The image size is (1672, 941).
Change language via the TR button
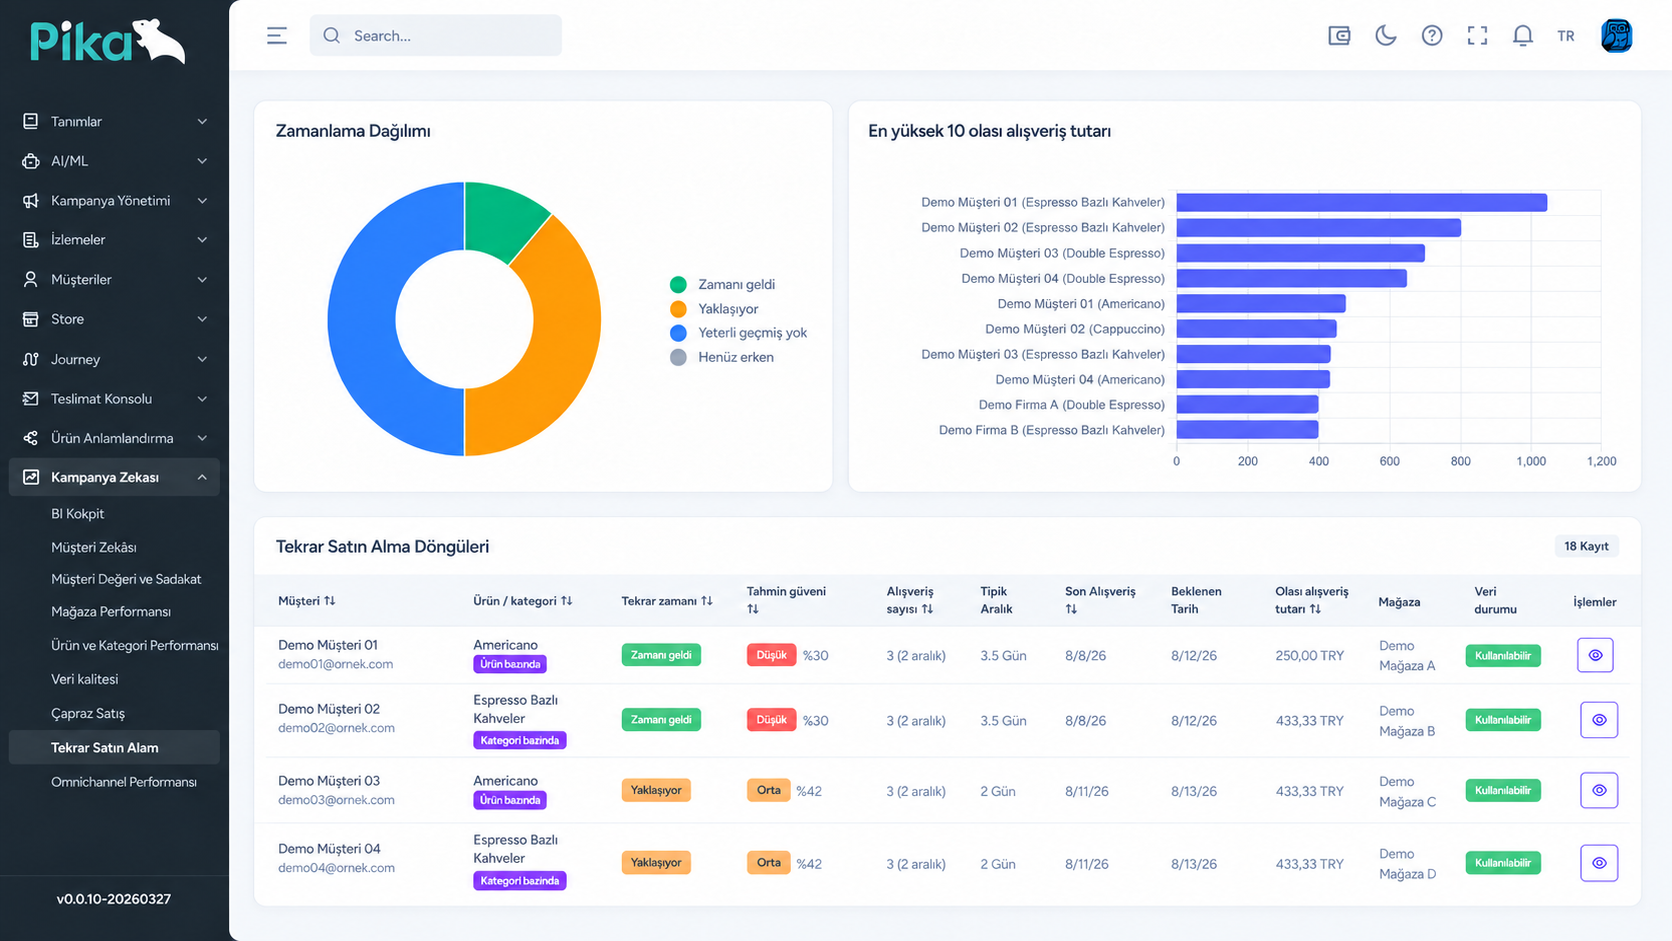(x=1566, y=36)
